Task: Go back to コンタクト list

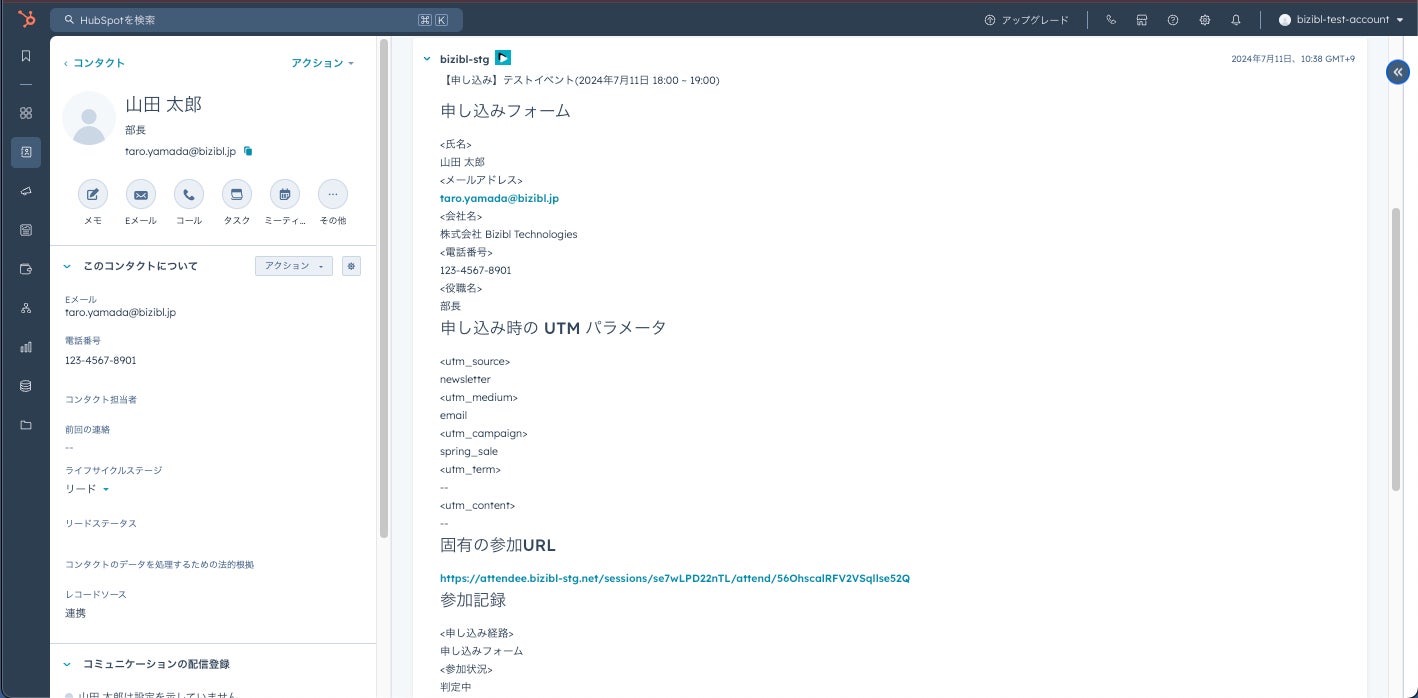Action: click(x=94, y=63)
